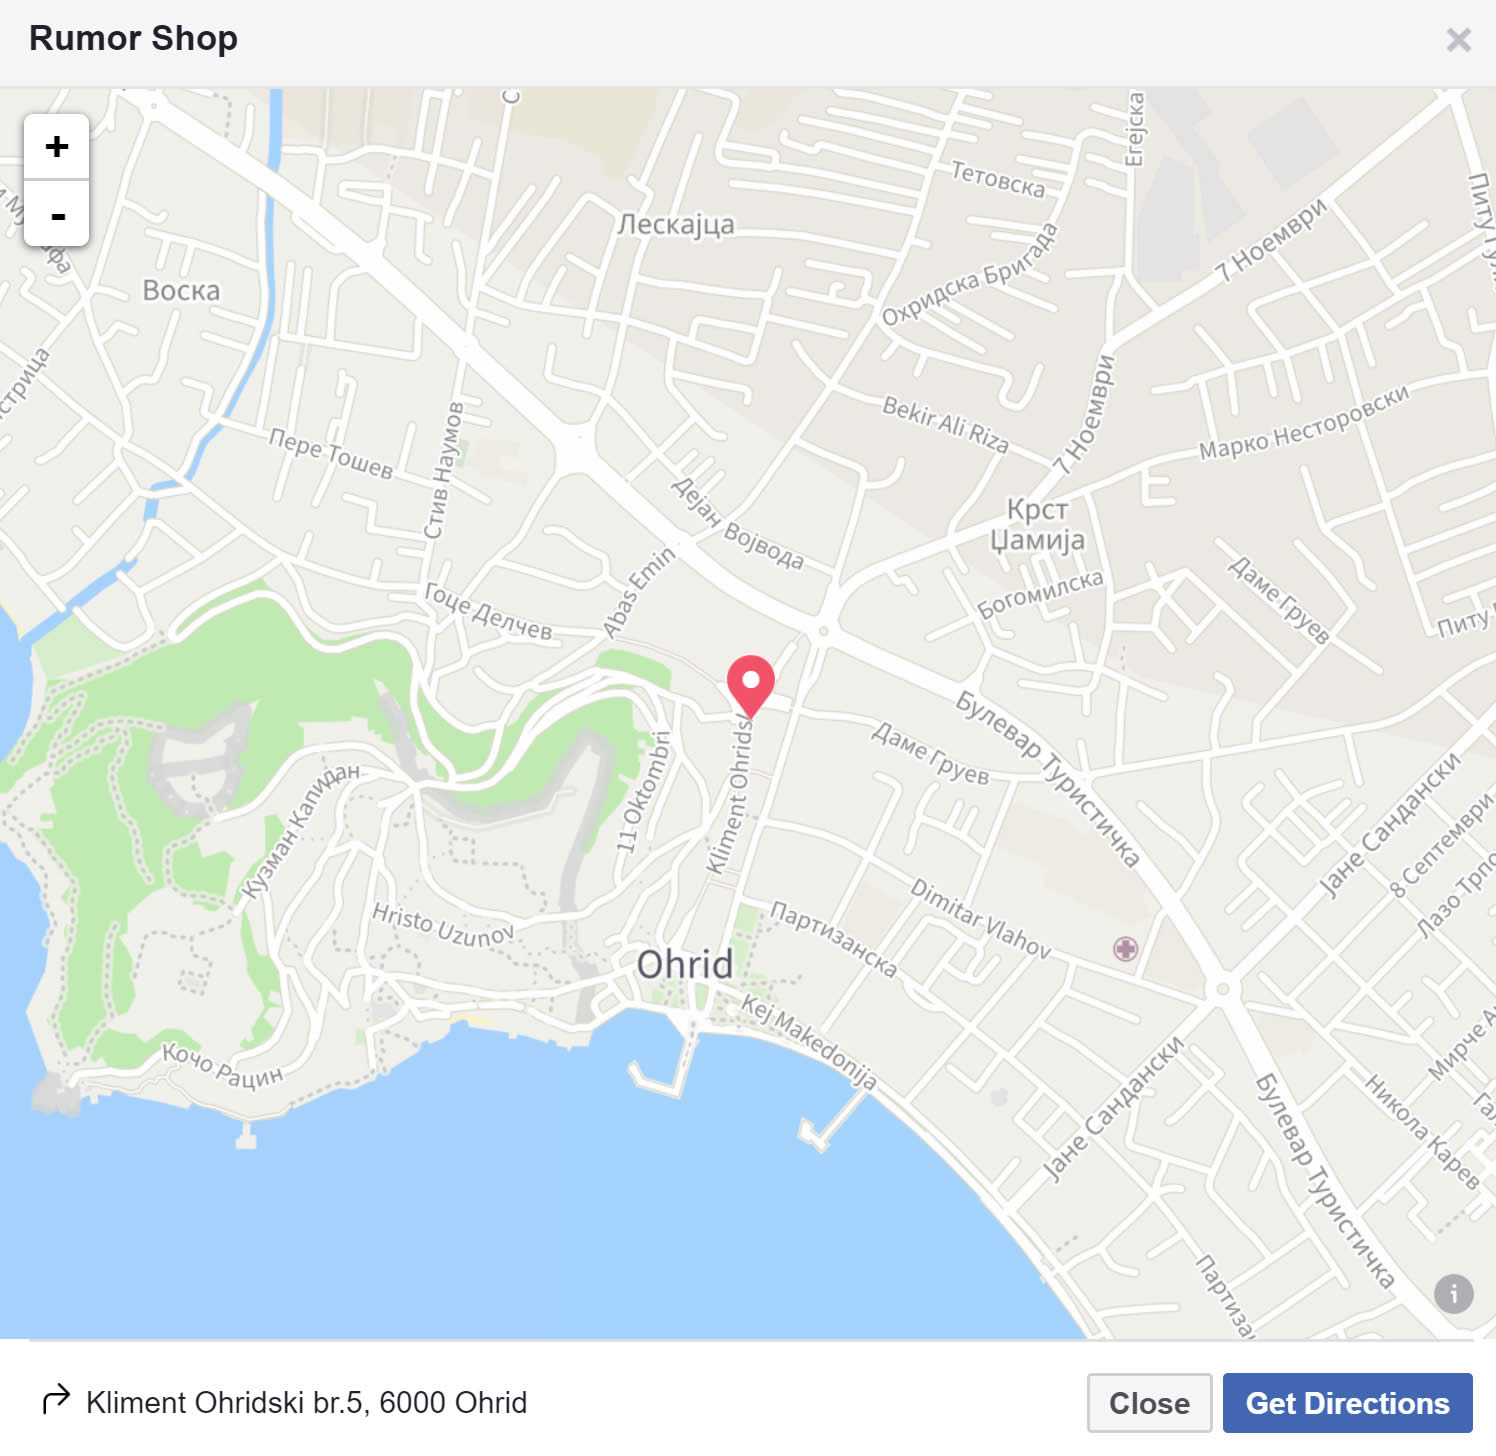Zoom out the map with minus button

[x=57, y=214]
